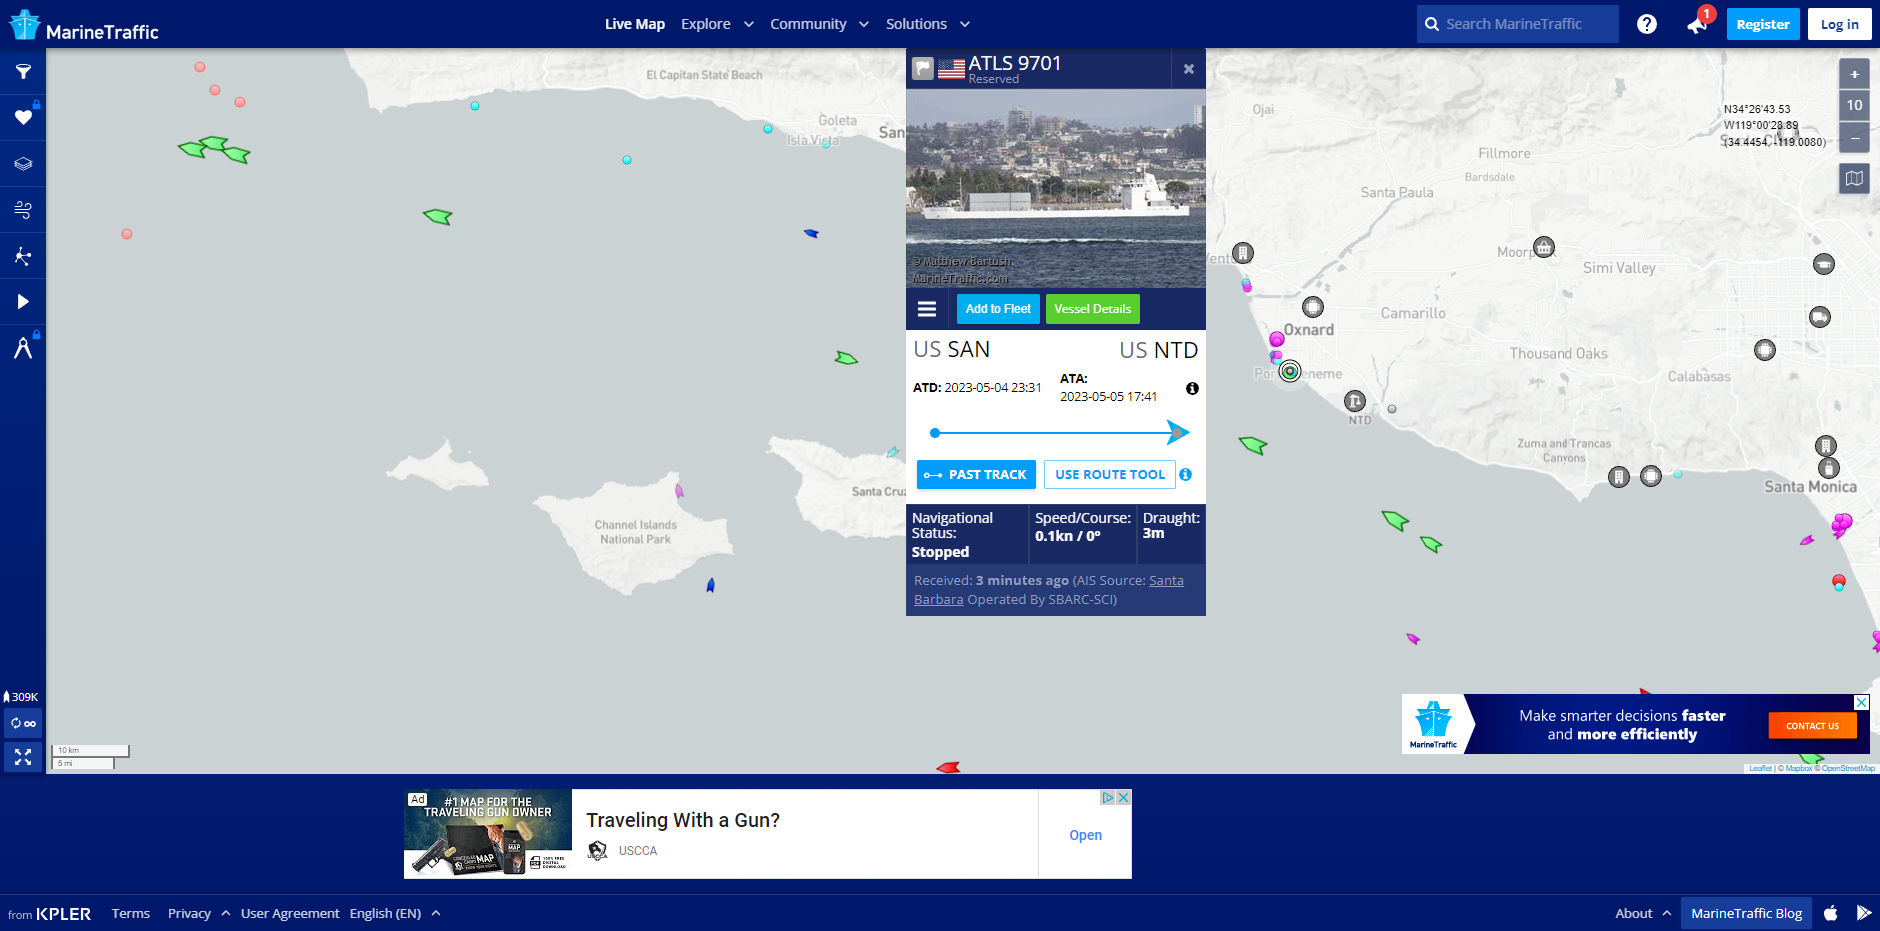Enter fullscreen map mode
The image size is (1880, 931).
pos(23,757)
